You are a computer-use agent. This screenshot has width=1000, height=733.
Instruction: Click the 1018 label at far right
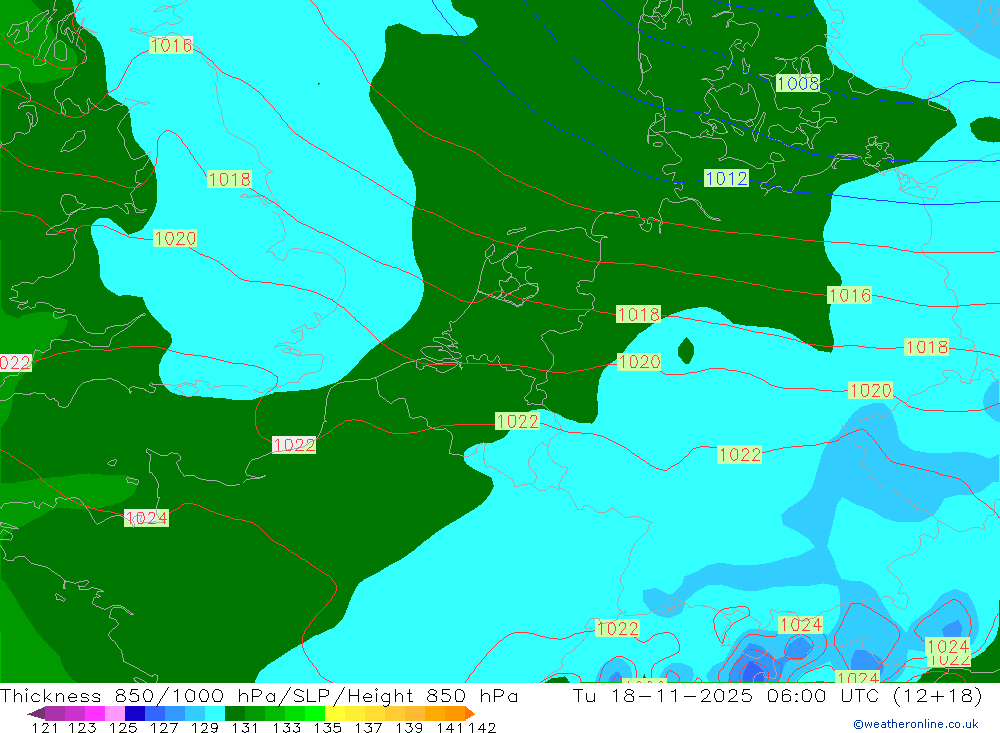[x=927, y=347]
